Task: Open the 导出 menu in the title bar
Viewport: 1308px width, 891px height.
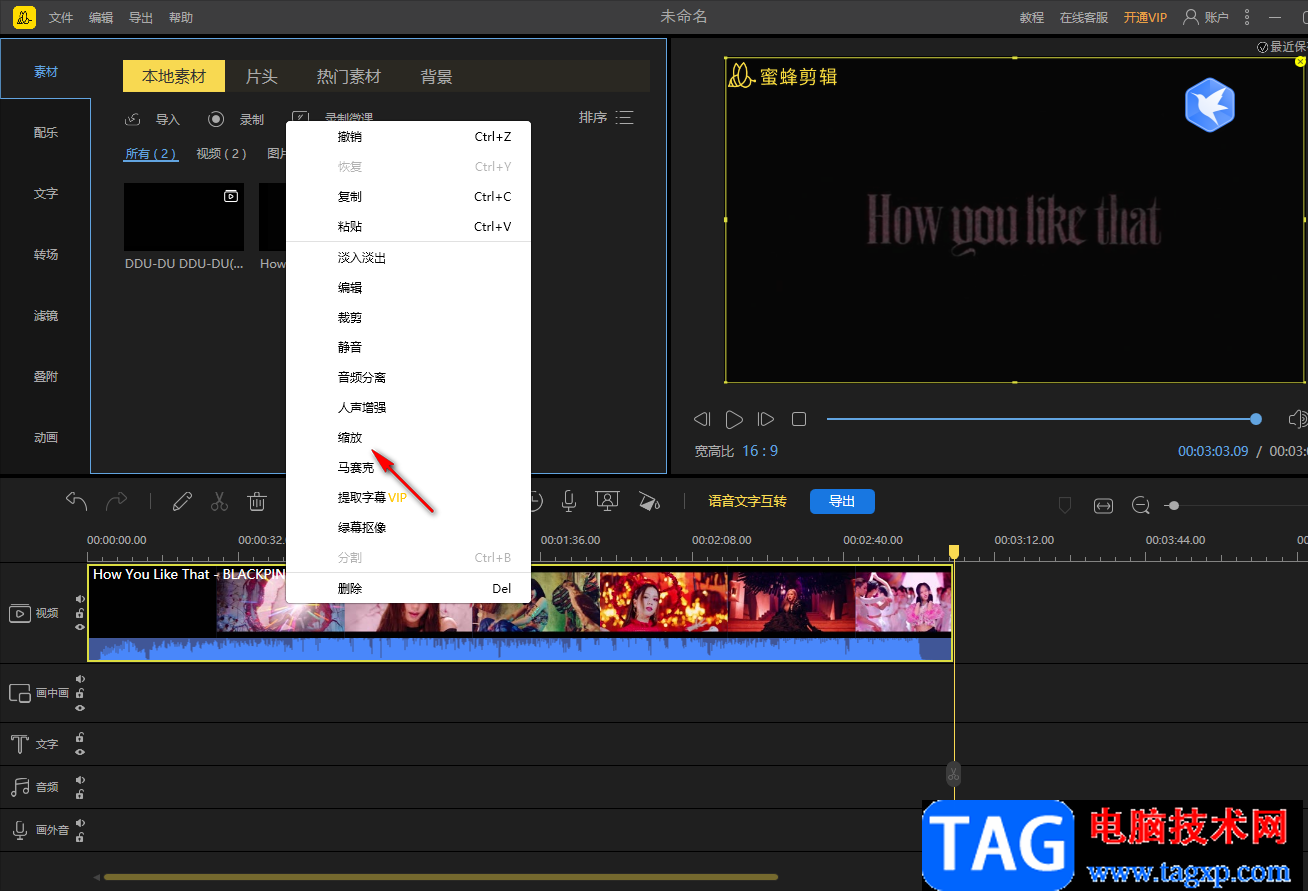Action: pyautogui.click(x=141, y=18)
